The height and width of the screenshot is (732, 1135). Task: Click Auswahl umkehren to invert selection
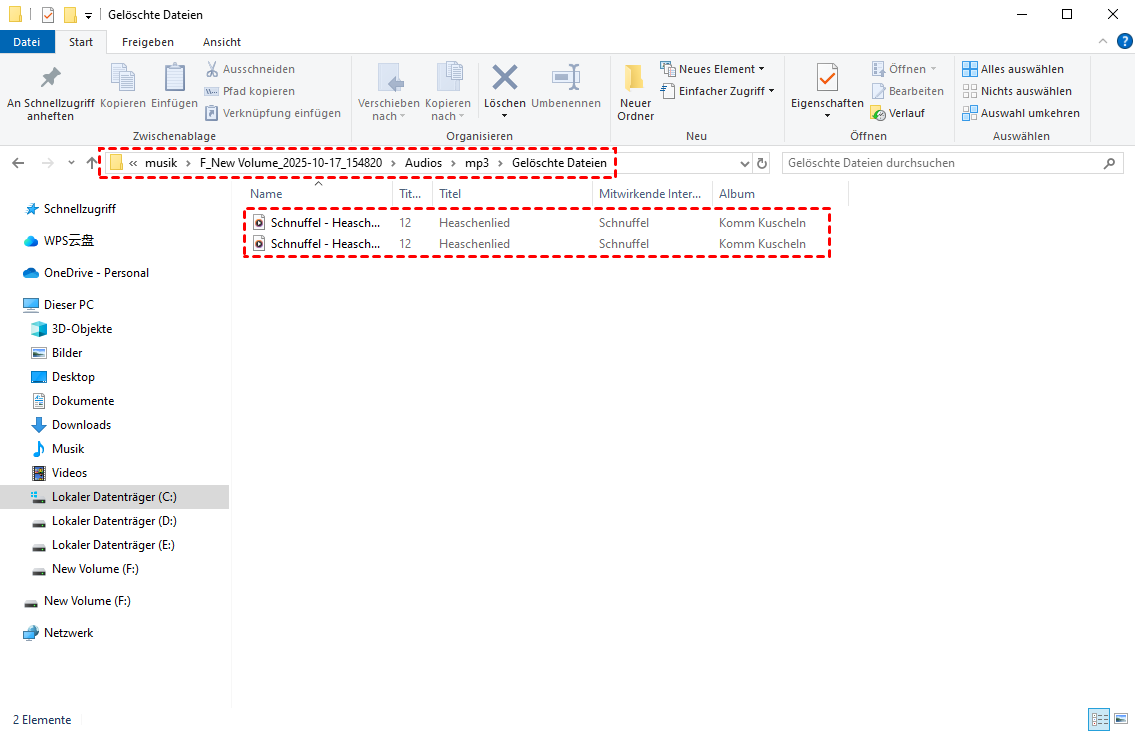coord(1021,113)
